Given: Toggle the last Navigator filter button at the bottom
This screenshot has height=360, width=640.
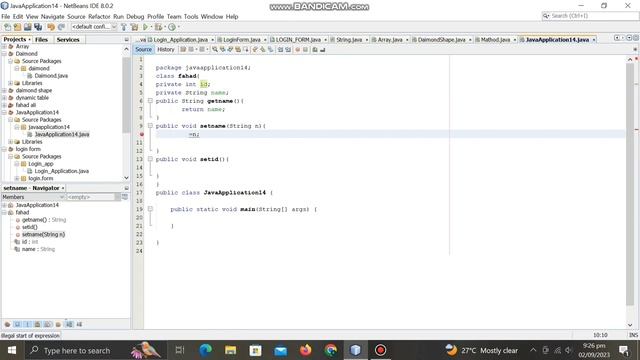Looking at the screenshot, I should [x=79, y=324].
